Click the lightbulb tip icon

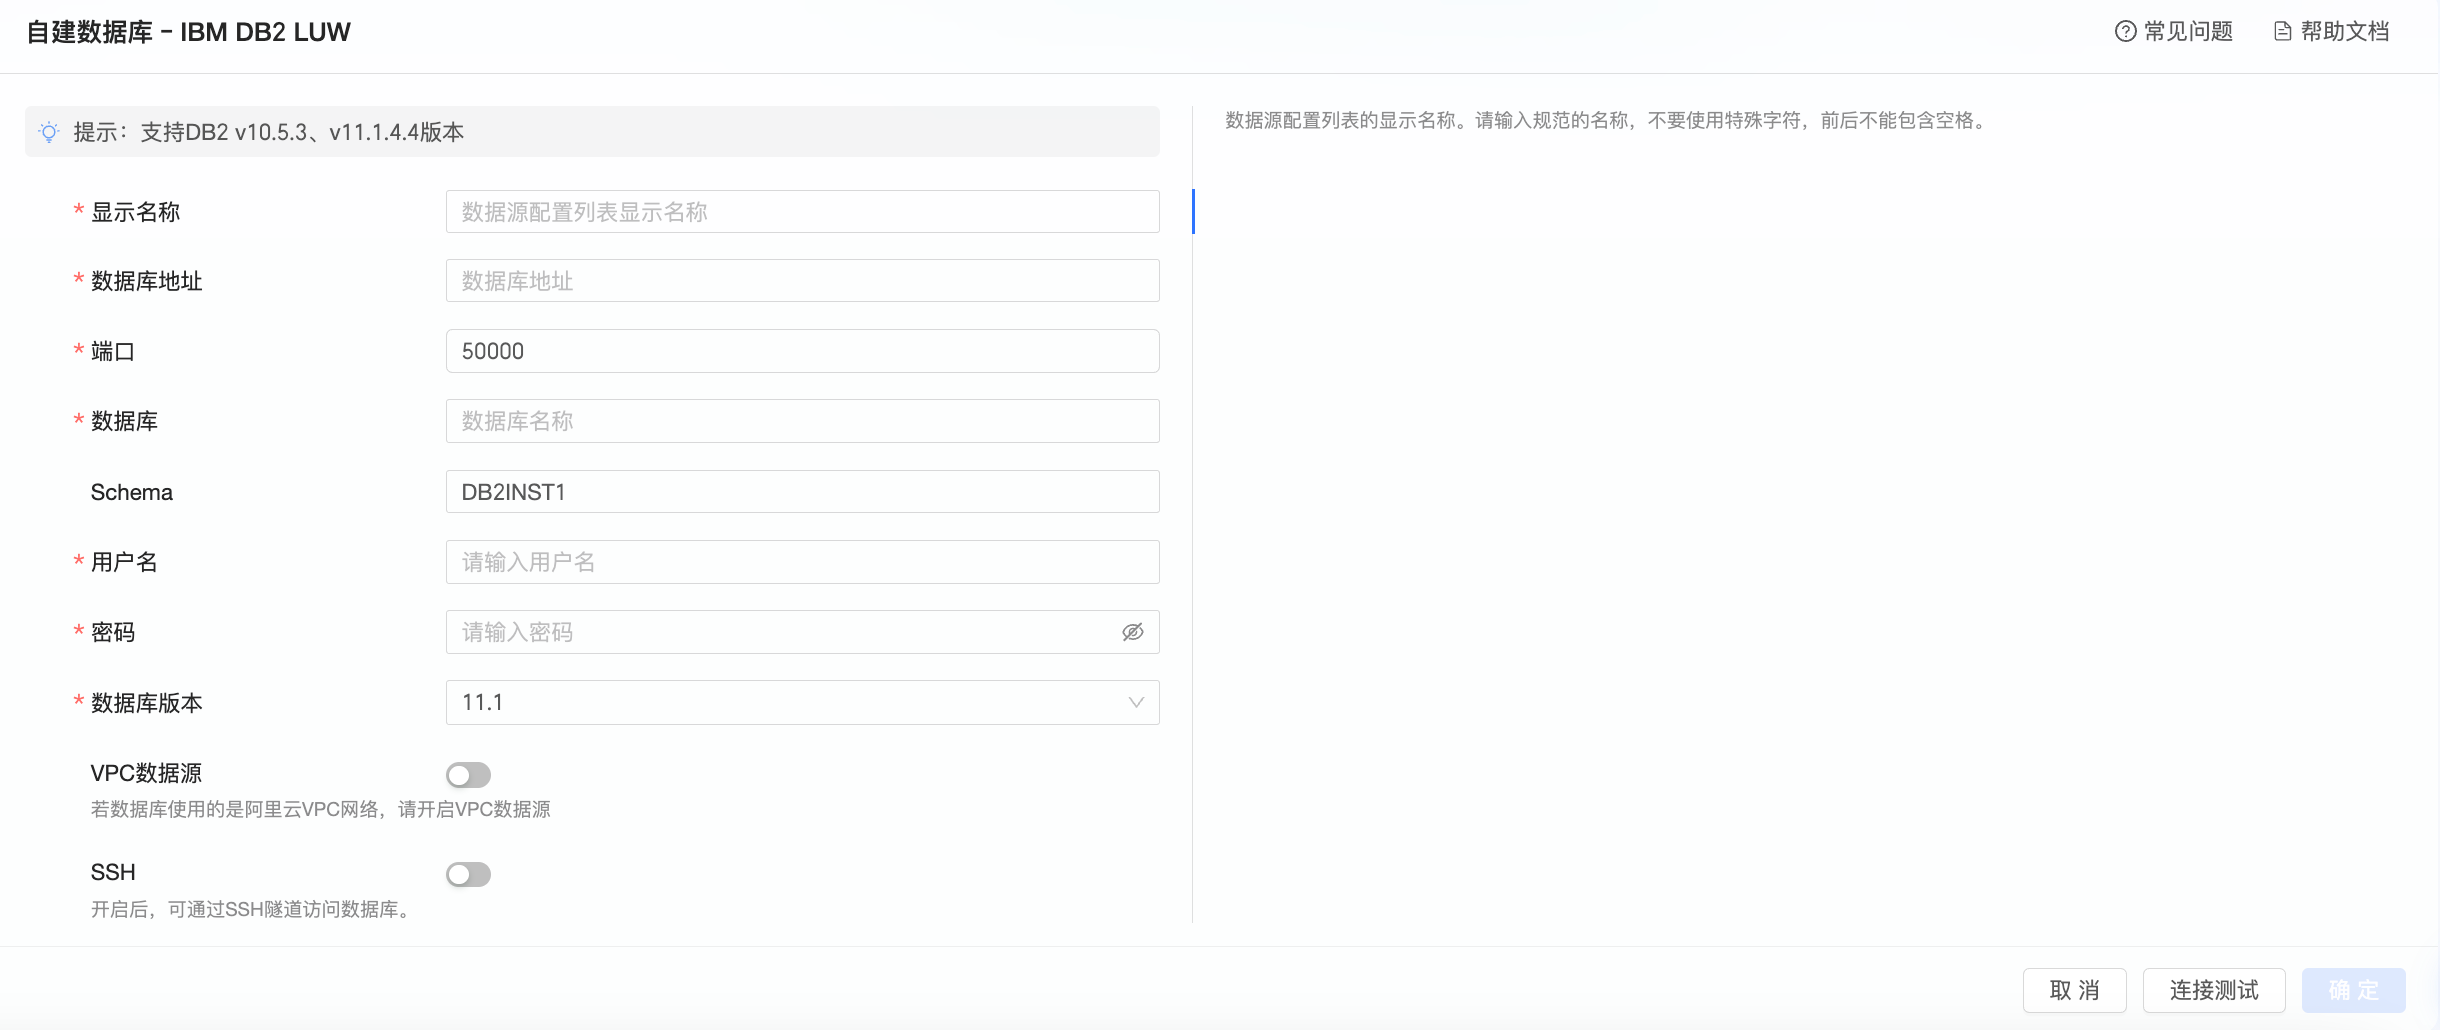pos(48,132)
